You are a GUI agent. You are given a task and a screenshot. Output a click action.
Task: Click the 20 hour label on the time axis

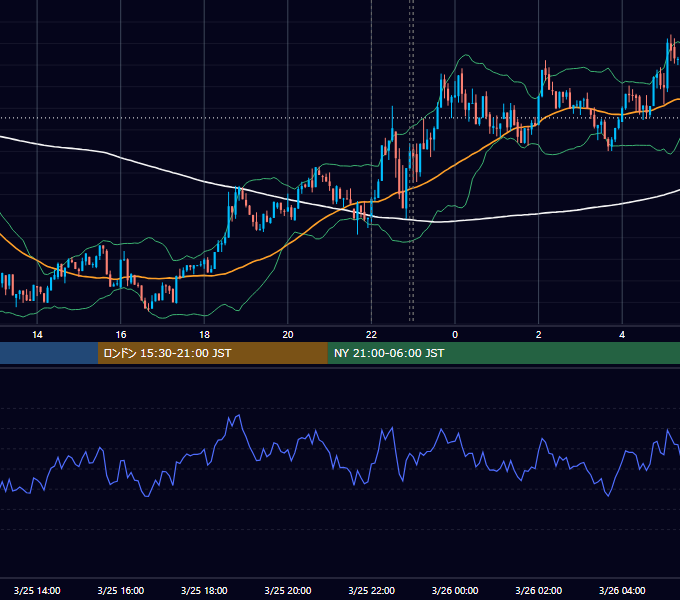(288, 335)
